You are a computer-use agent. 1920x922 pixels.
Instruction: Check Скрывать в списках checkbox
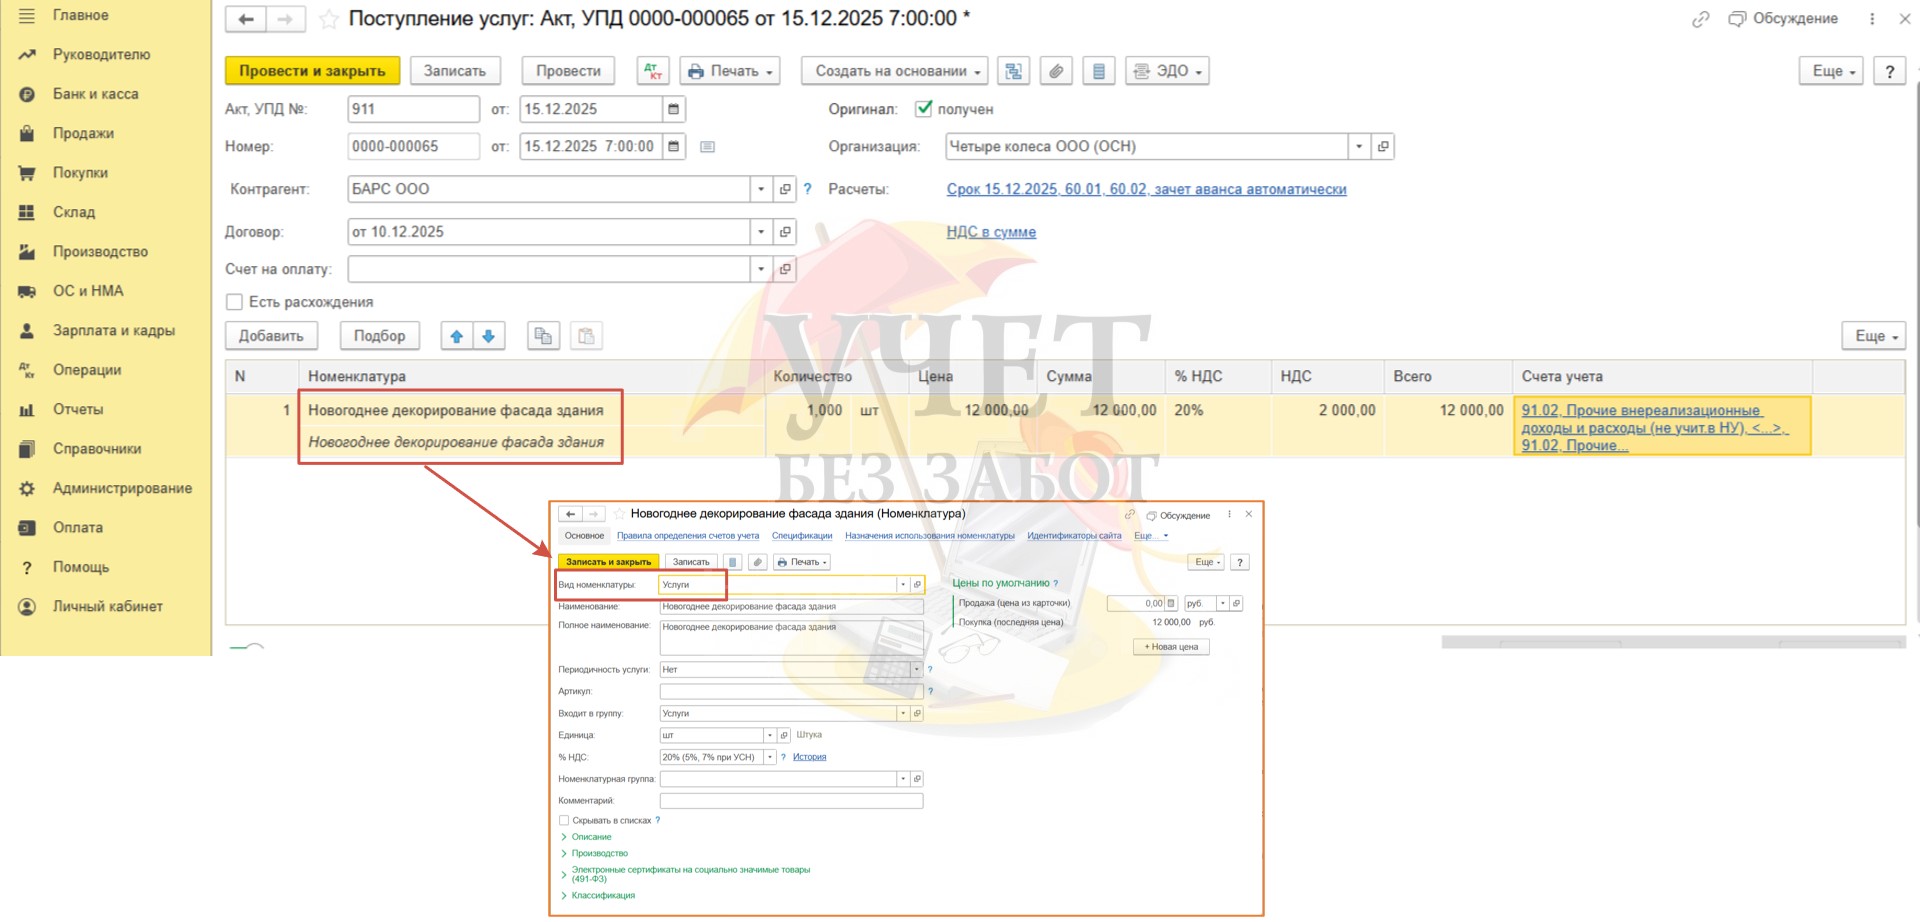tap(564, 820)
